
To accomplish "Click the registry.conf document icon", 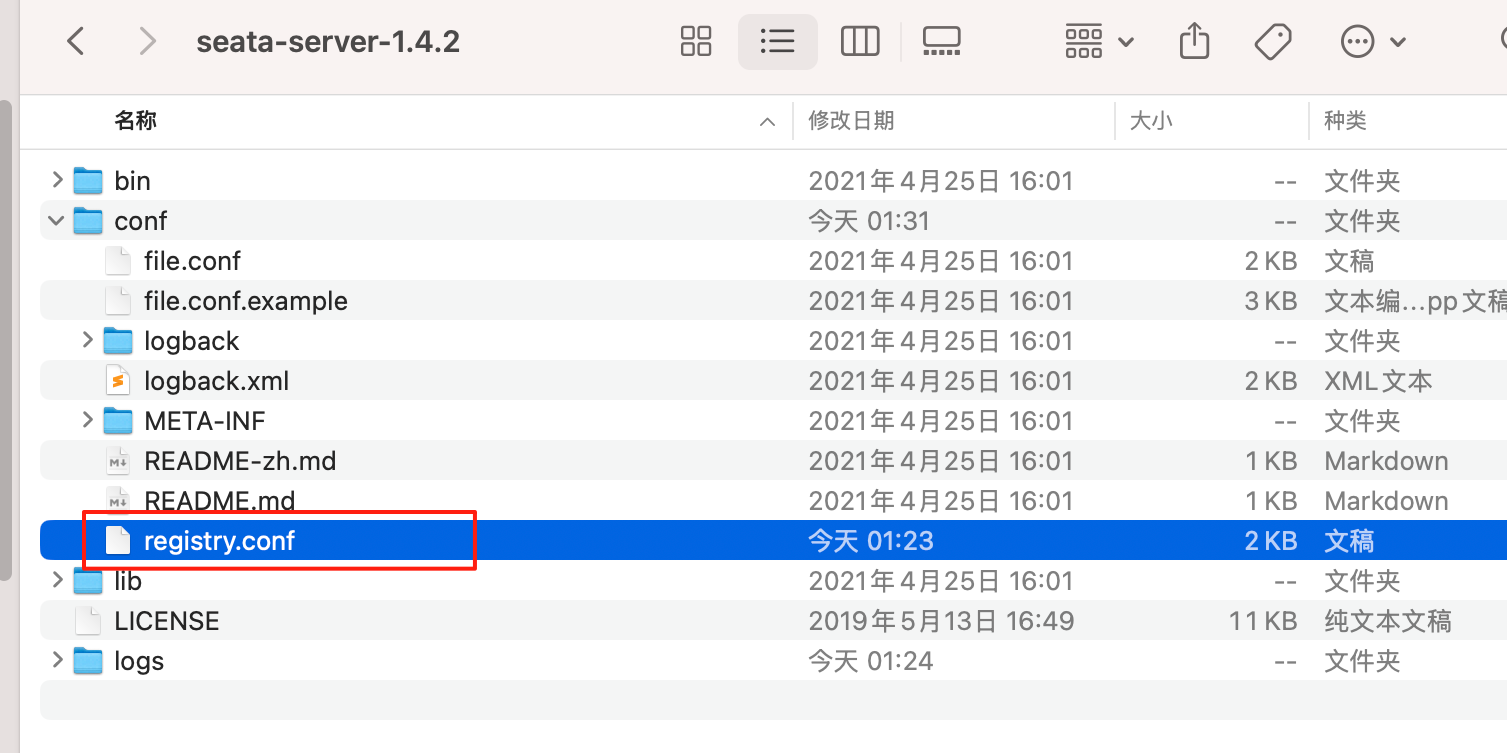I will 118,541.
